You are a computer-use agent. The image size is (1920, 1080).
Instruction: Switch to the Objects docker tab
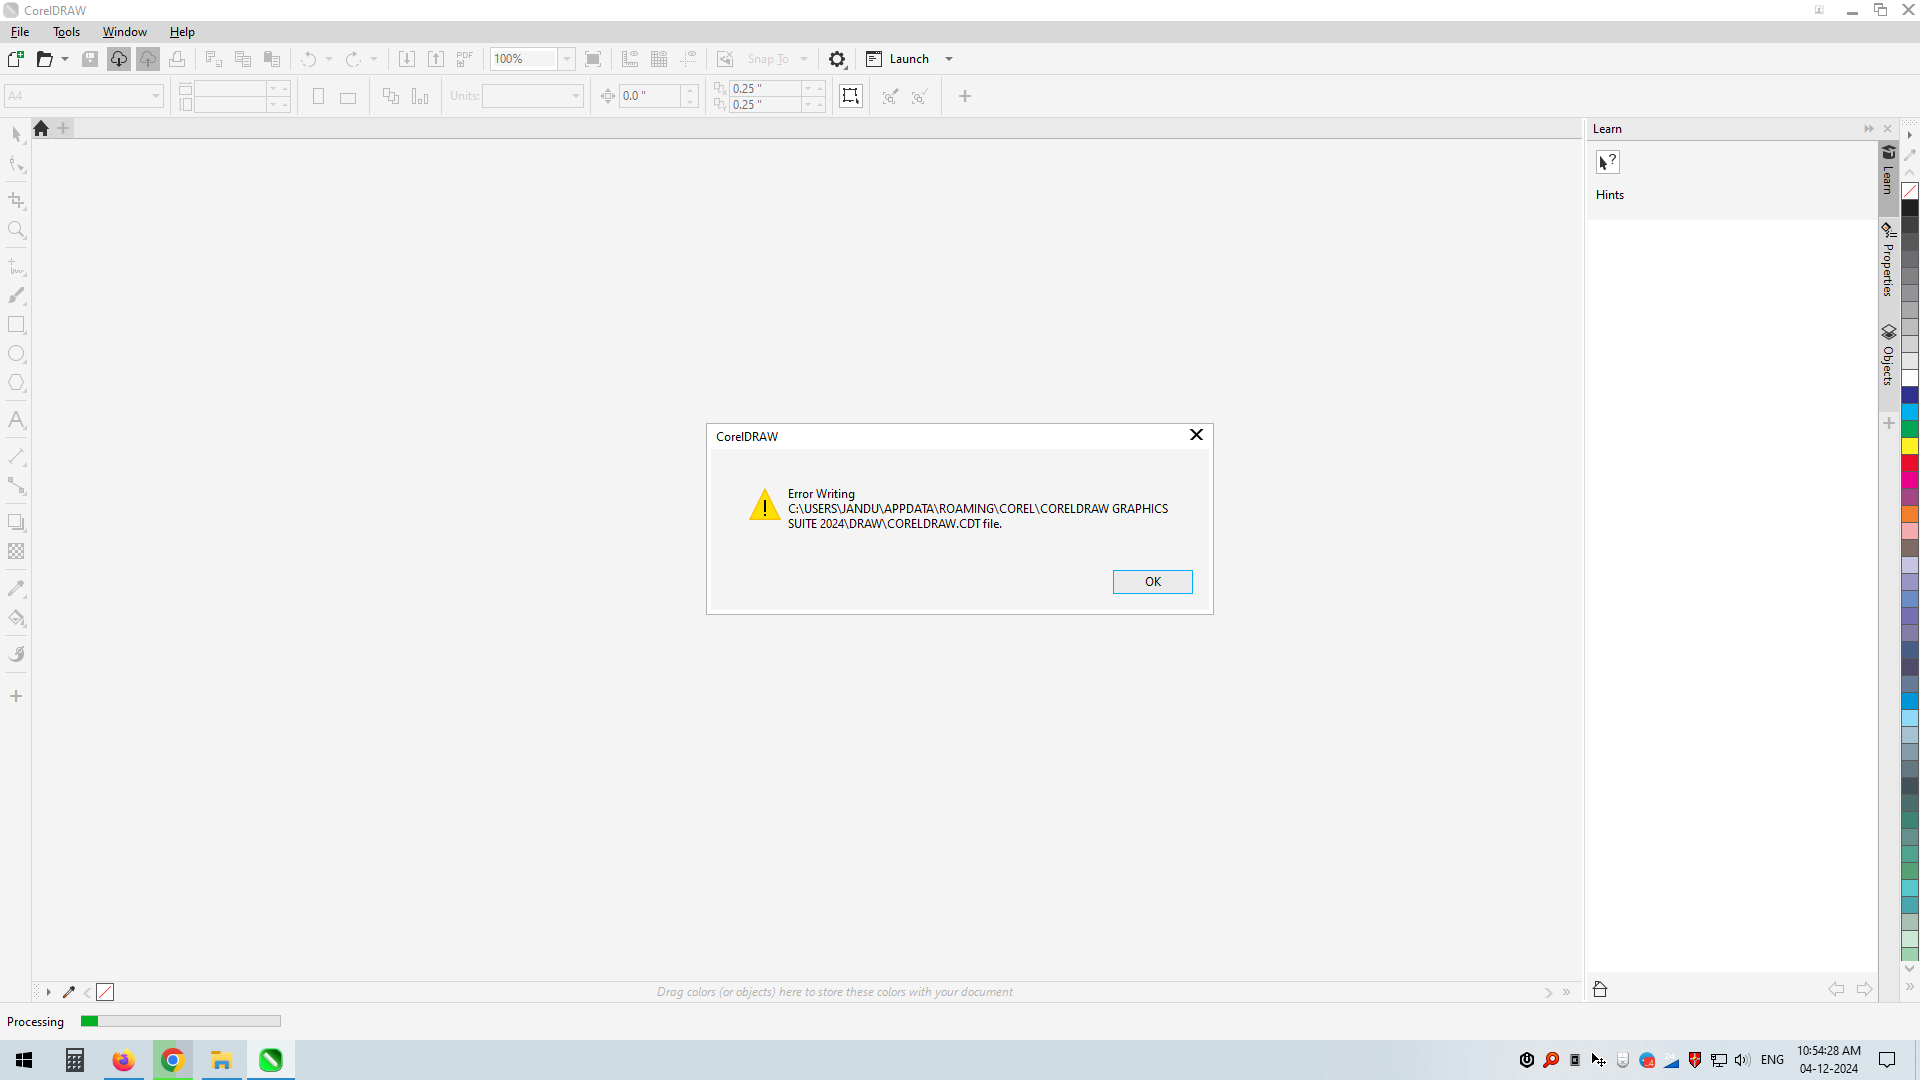coord(1888,356)
